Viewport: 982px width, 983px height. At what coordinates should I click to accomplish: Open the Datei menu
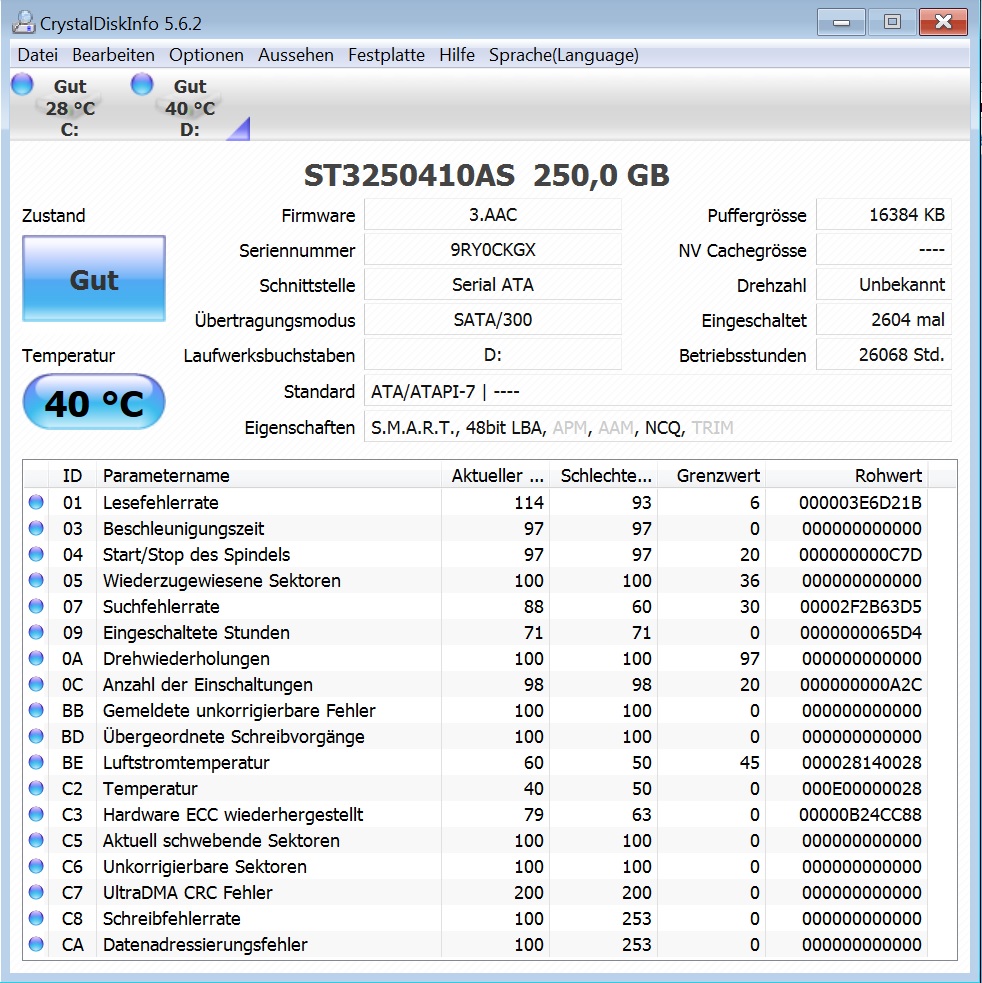[38, 55]
